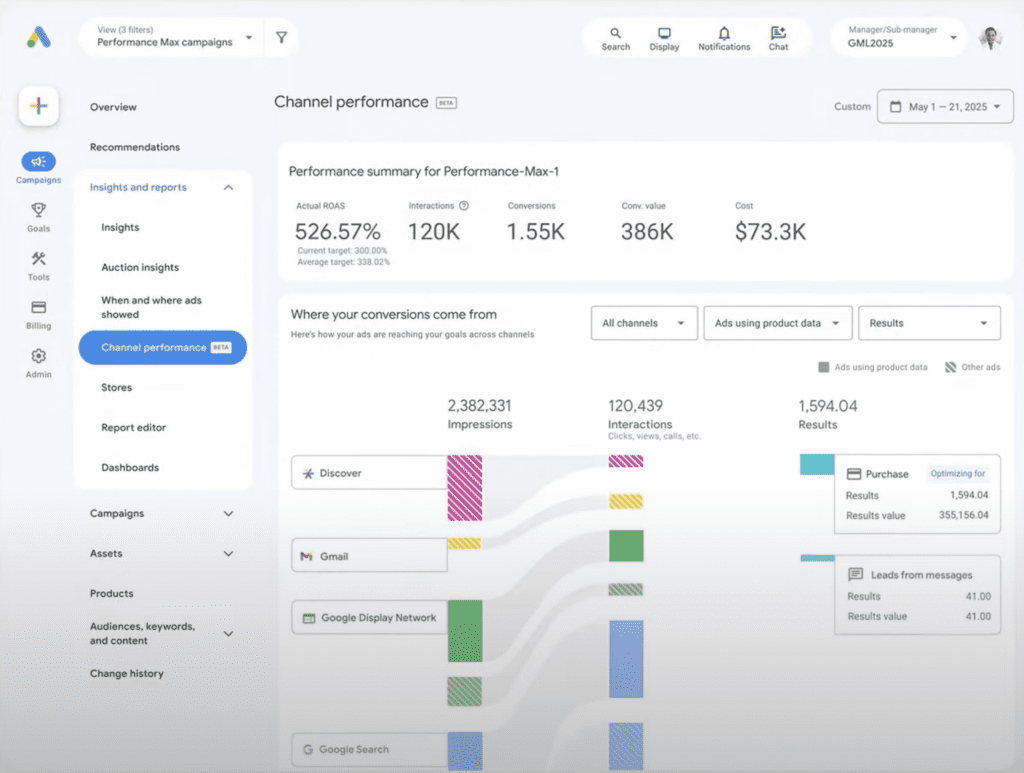
Task: Open Products menu item
Action: [112, 593]
